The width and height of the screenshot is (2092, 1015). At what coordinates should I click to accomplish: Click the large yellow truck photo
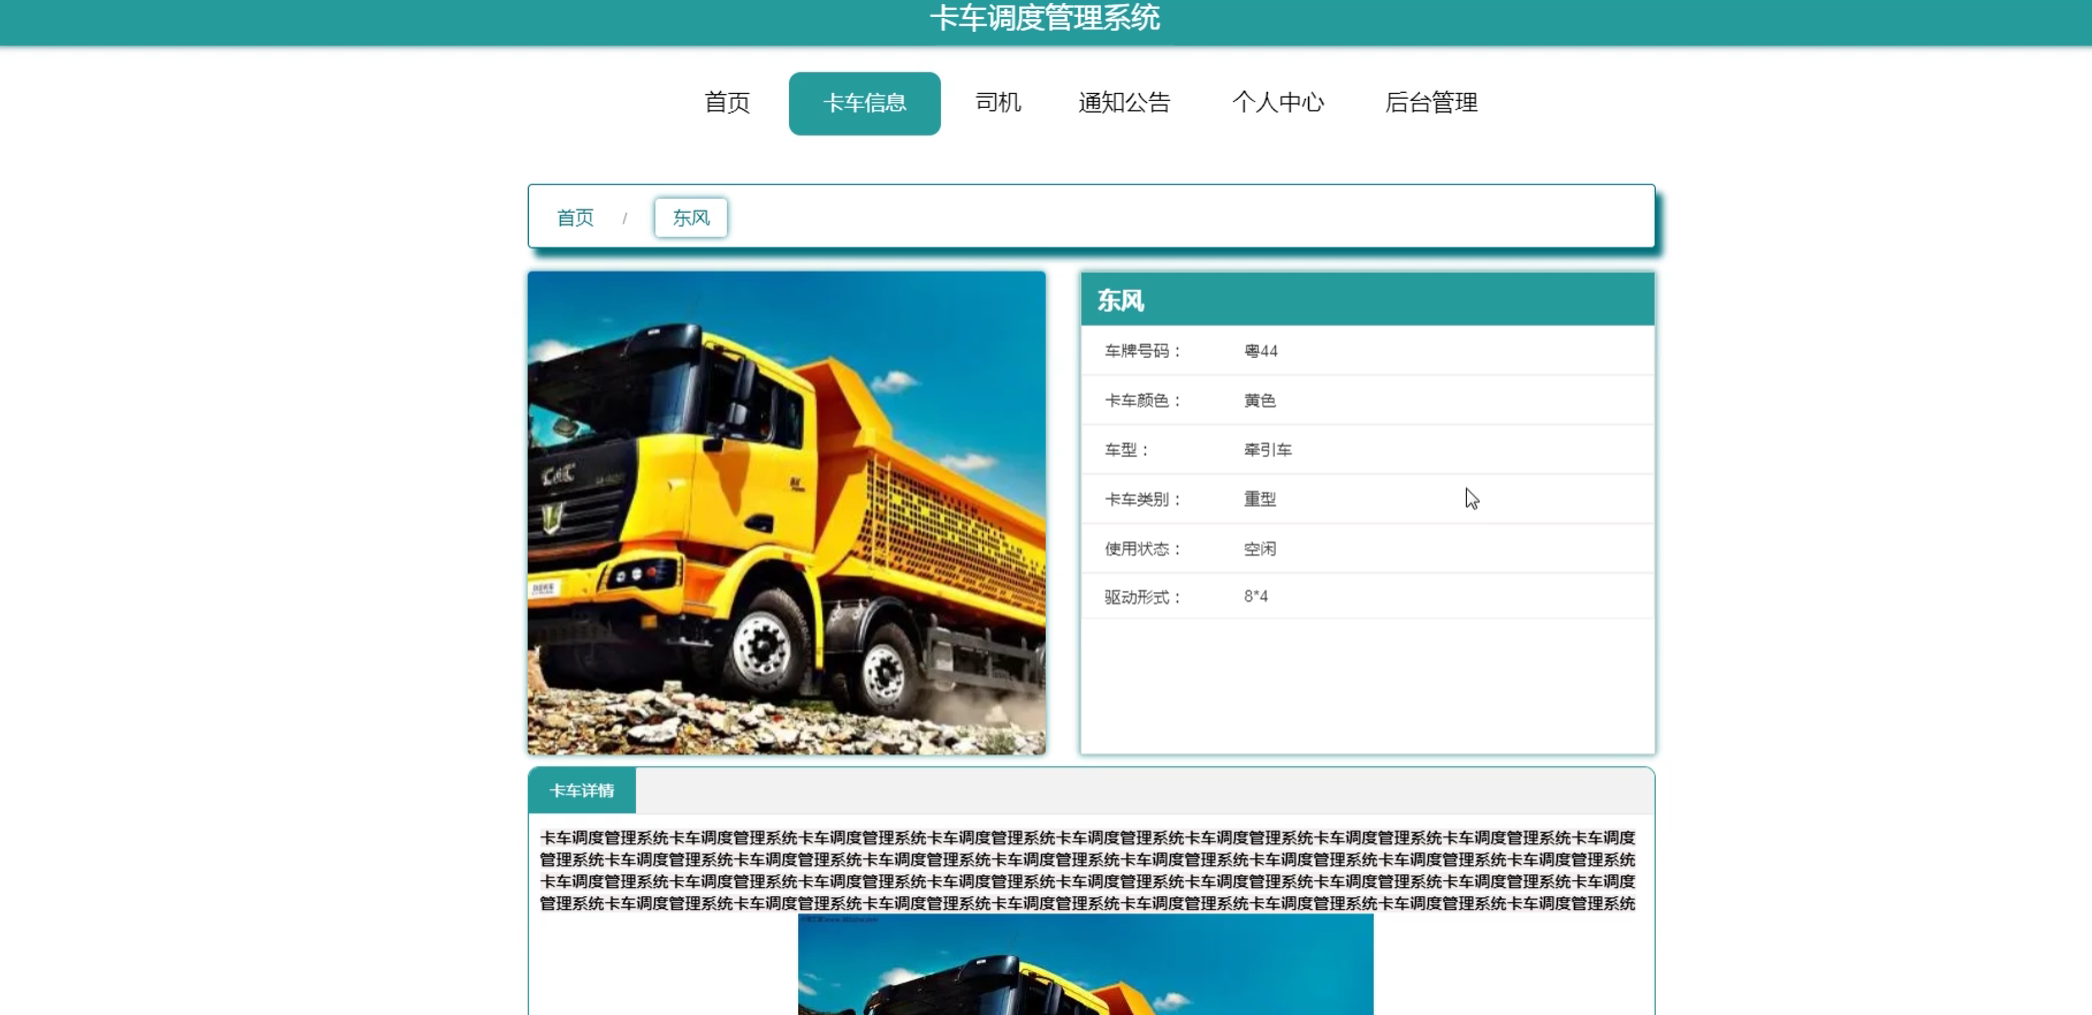[x=787, y=513]
